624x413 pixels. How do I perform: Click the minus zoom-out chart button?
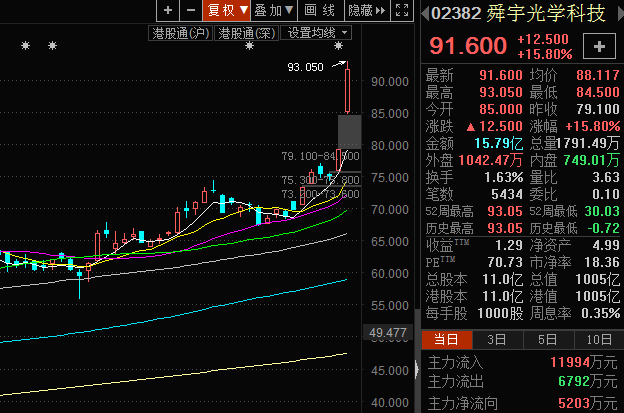[x=188, y=10]
